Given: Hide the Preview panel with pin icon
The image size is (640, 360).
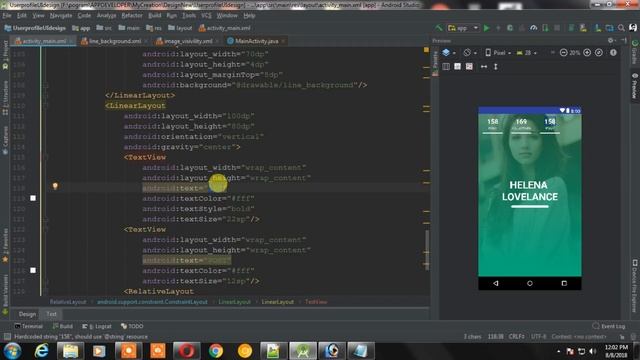Looking at the screenshot, I should pyautogui.click(x=624, y=40).
